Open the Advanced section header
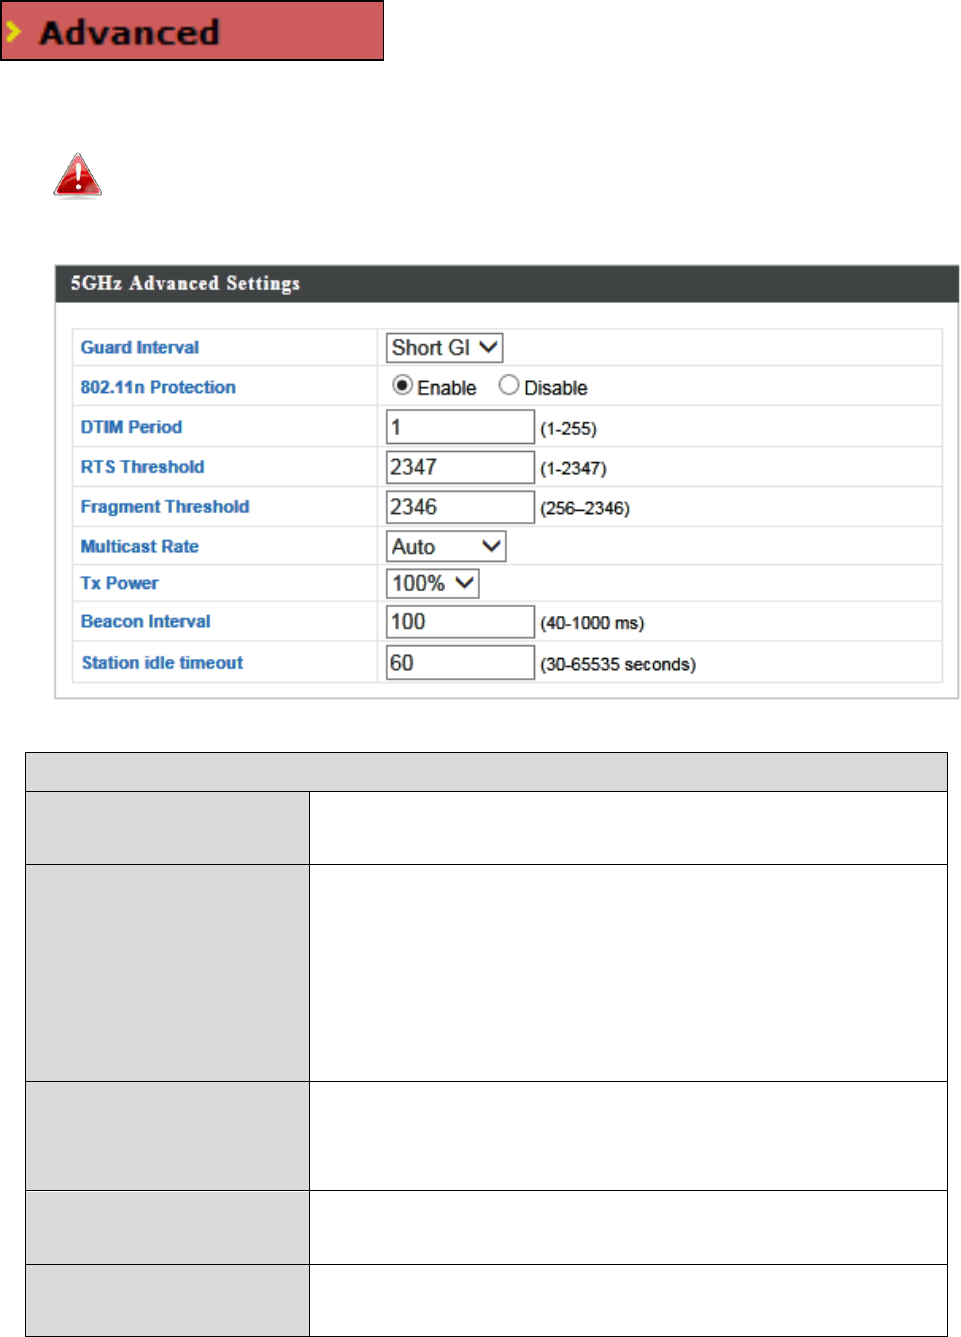 coord(192,31)
